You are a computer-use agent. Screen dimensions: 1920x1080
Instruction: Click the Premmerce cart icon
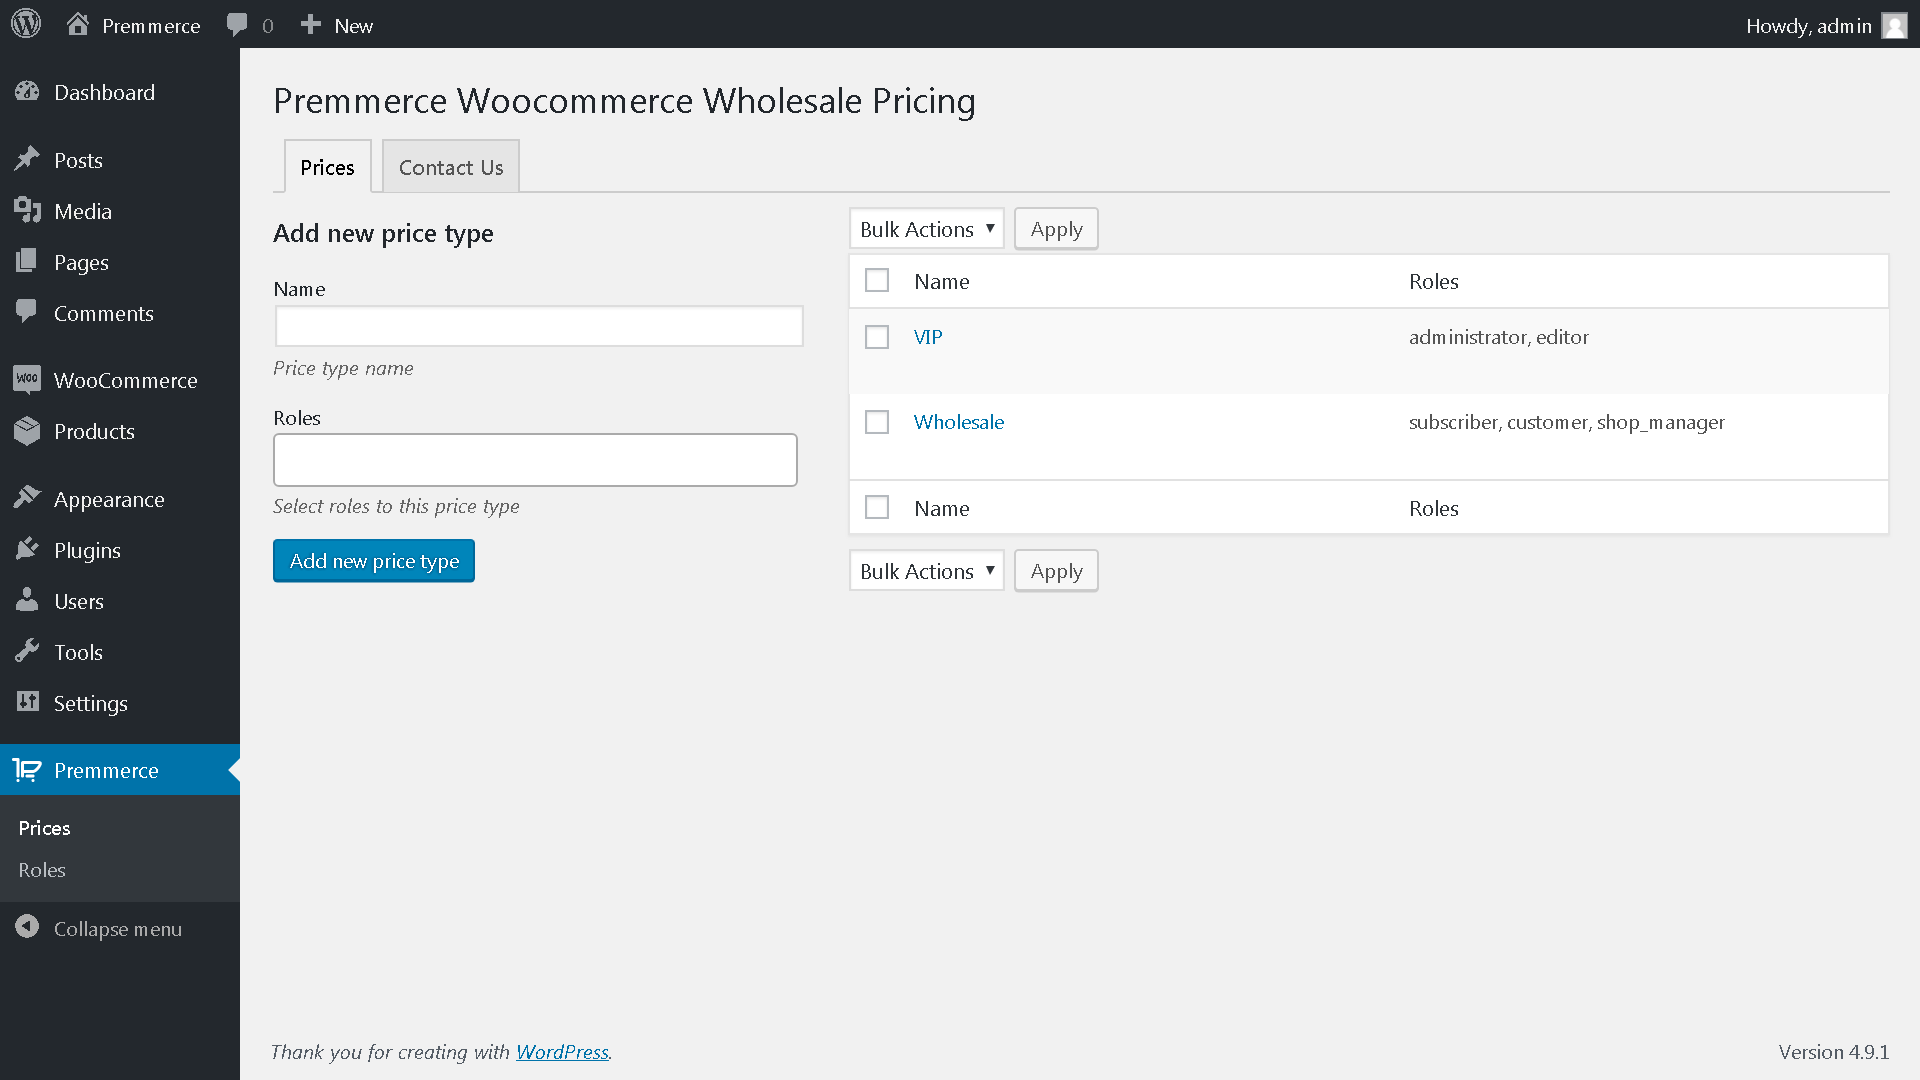point(27,770)
